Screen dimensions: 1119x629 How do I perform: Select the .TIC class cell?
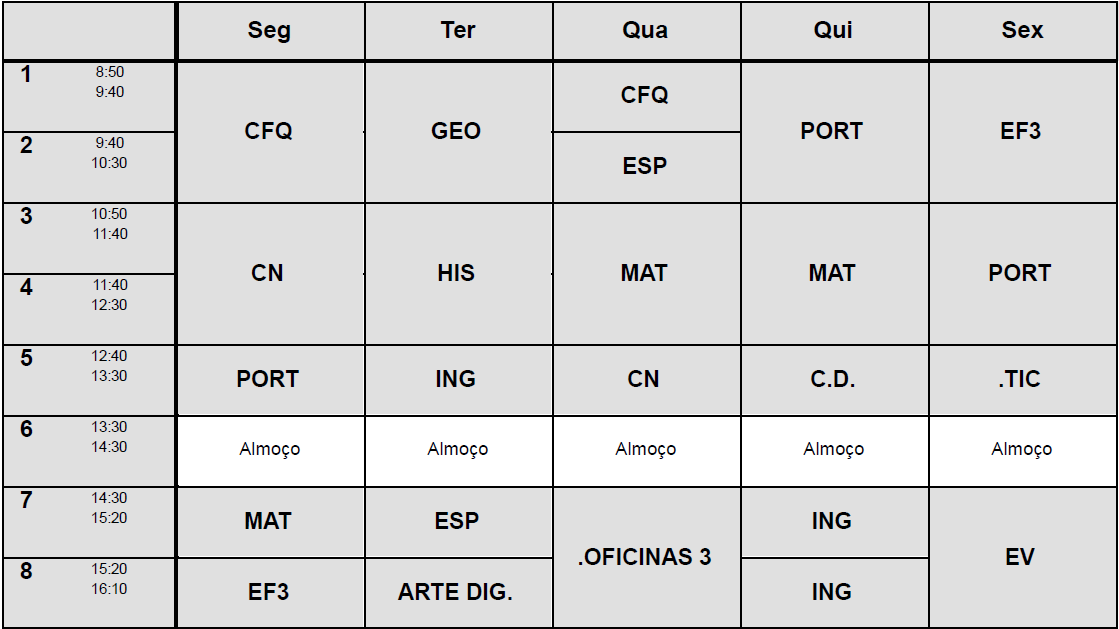point(1021,379)
